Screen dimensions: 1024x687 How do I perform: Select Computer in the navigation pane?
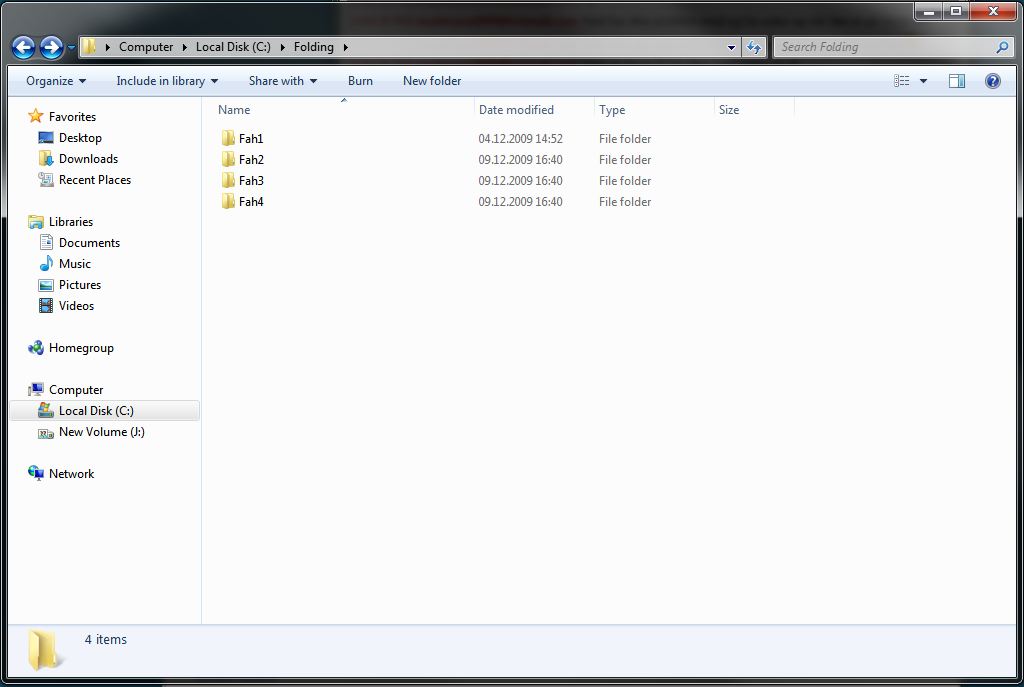(76, 389)
